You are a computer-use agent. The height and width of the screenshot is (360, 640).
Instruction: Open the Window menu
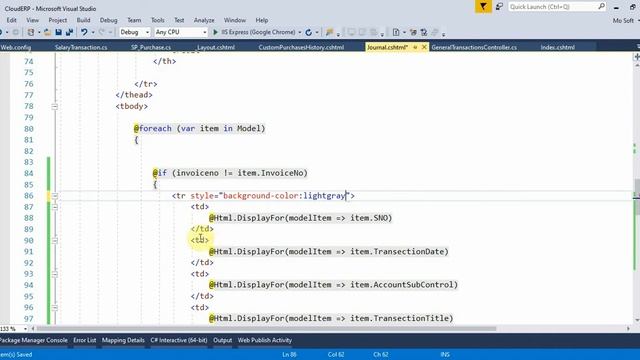click(235, 20)
